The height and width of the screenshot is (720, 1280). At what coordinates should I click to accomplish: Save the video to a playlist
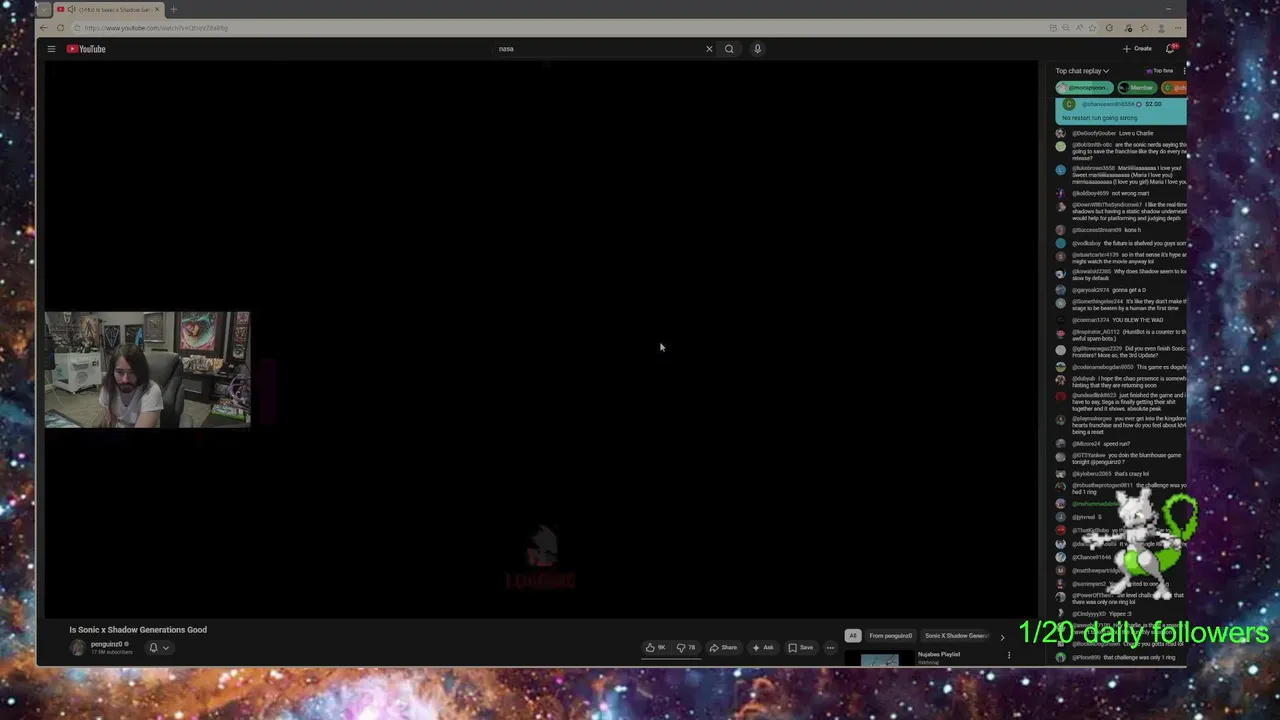click(800, 648)
